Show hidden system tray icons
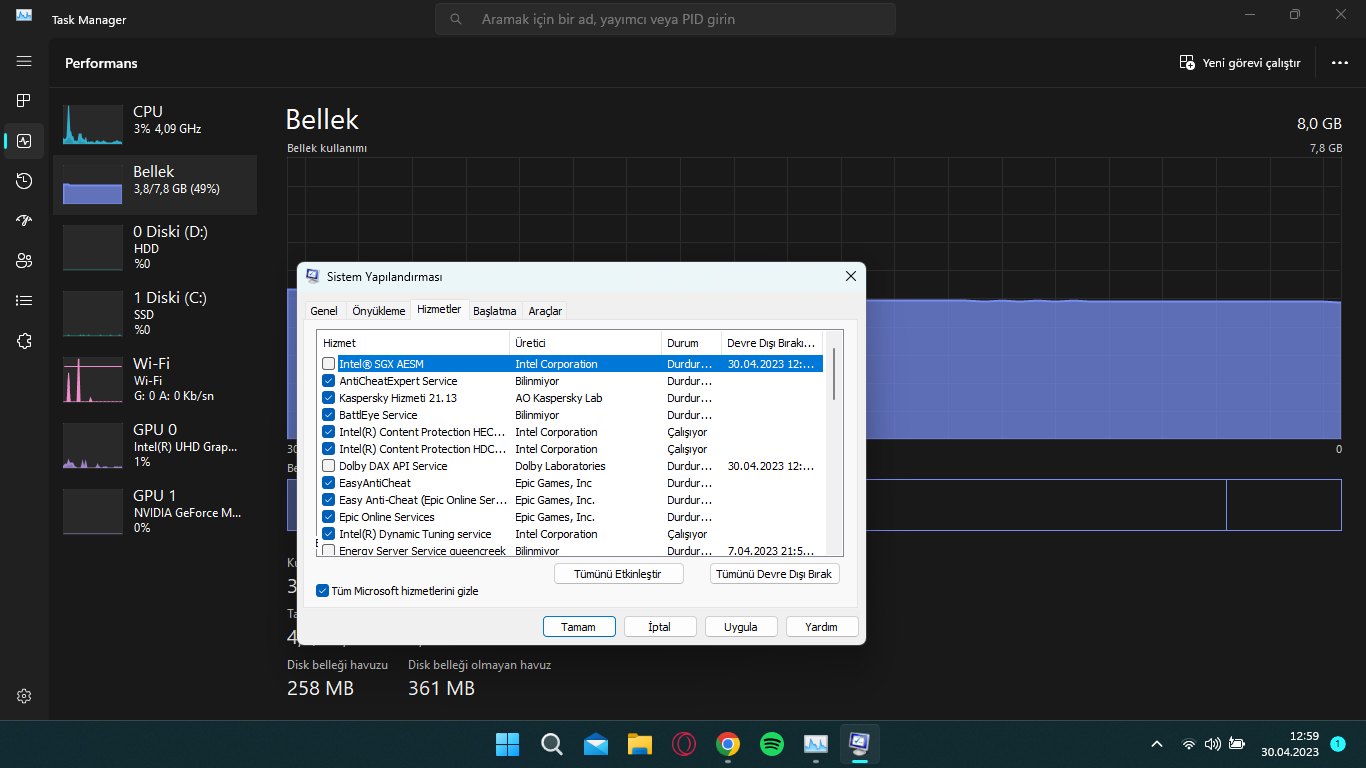 pos(1157,744)
